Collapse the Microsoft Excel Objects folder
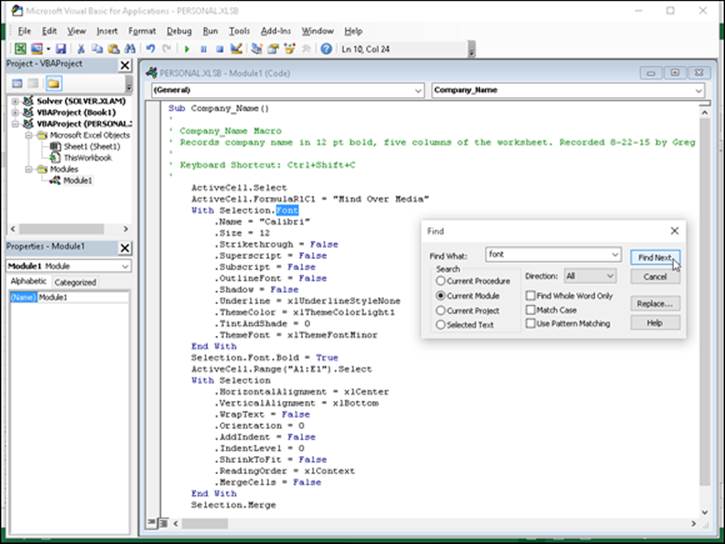This screenshot has width=725, height=544. click(29, 135)
